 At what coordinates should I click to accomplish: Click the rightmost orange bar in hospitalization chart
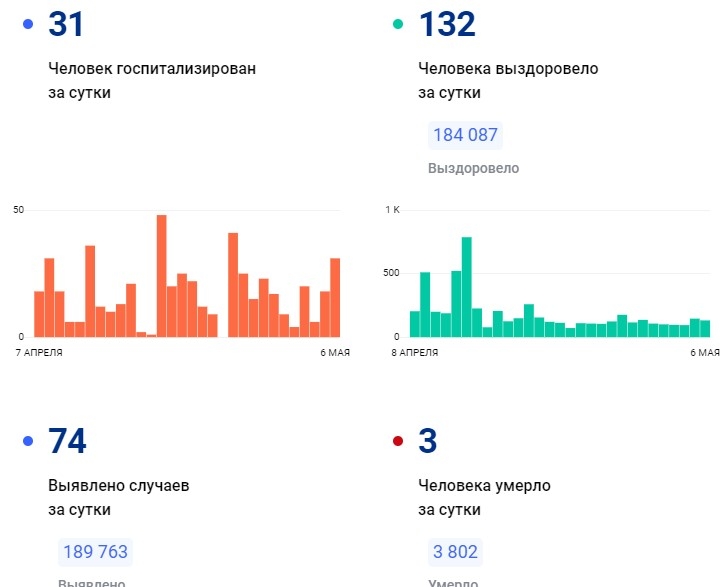point(335,298)
